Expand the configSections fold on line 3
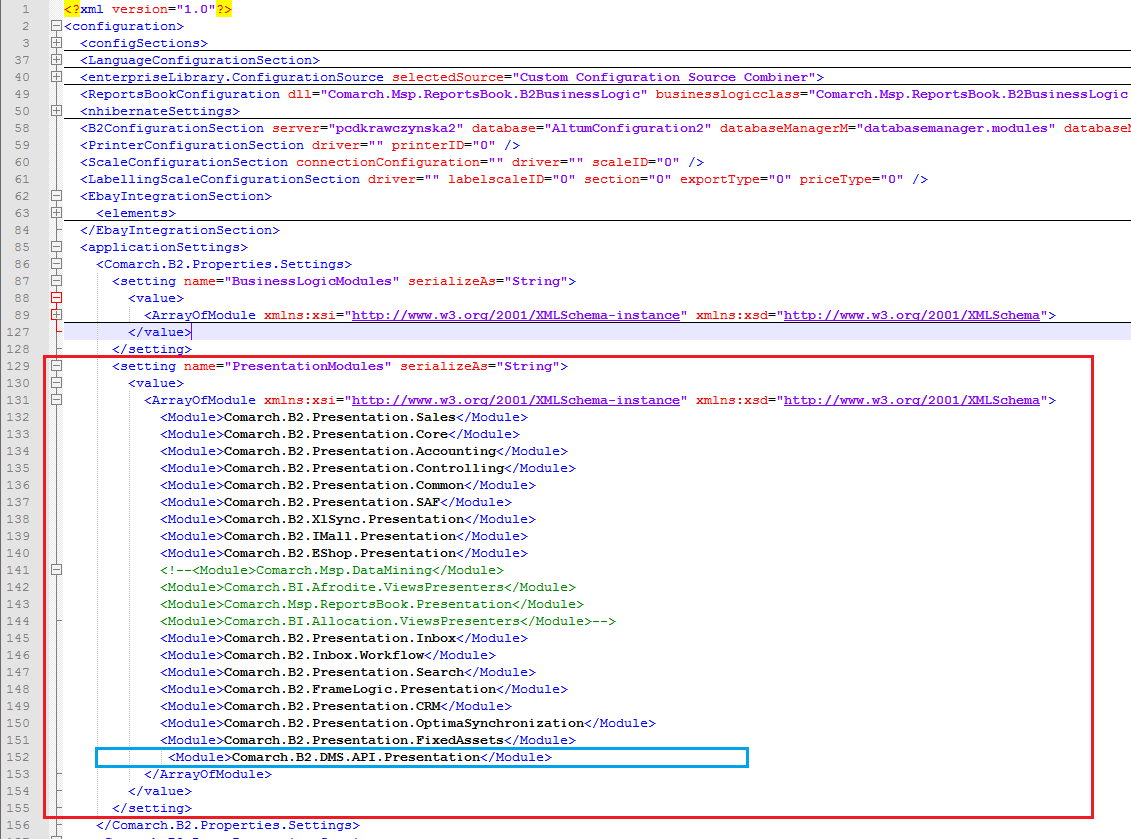The height and width of the screenshot is (839, 1131). point(56,43)
